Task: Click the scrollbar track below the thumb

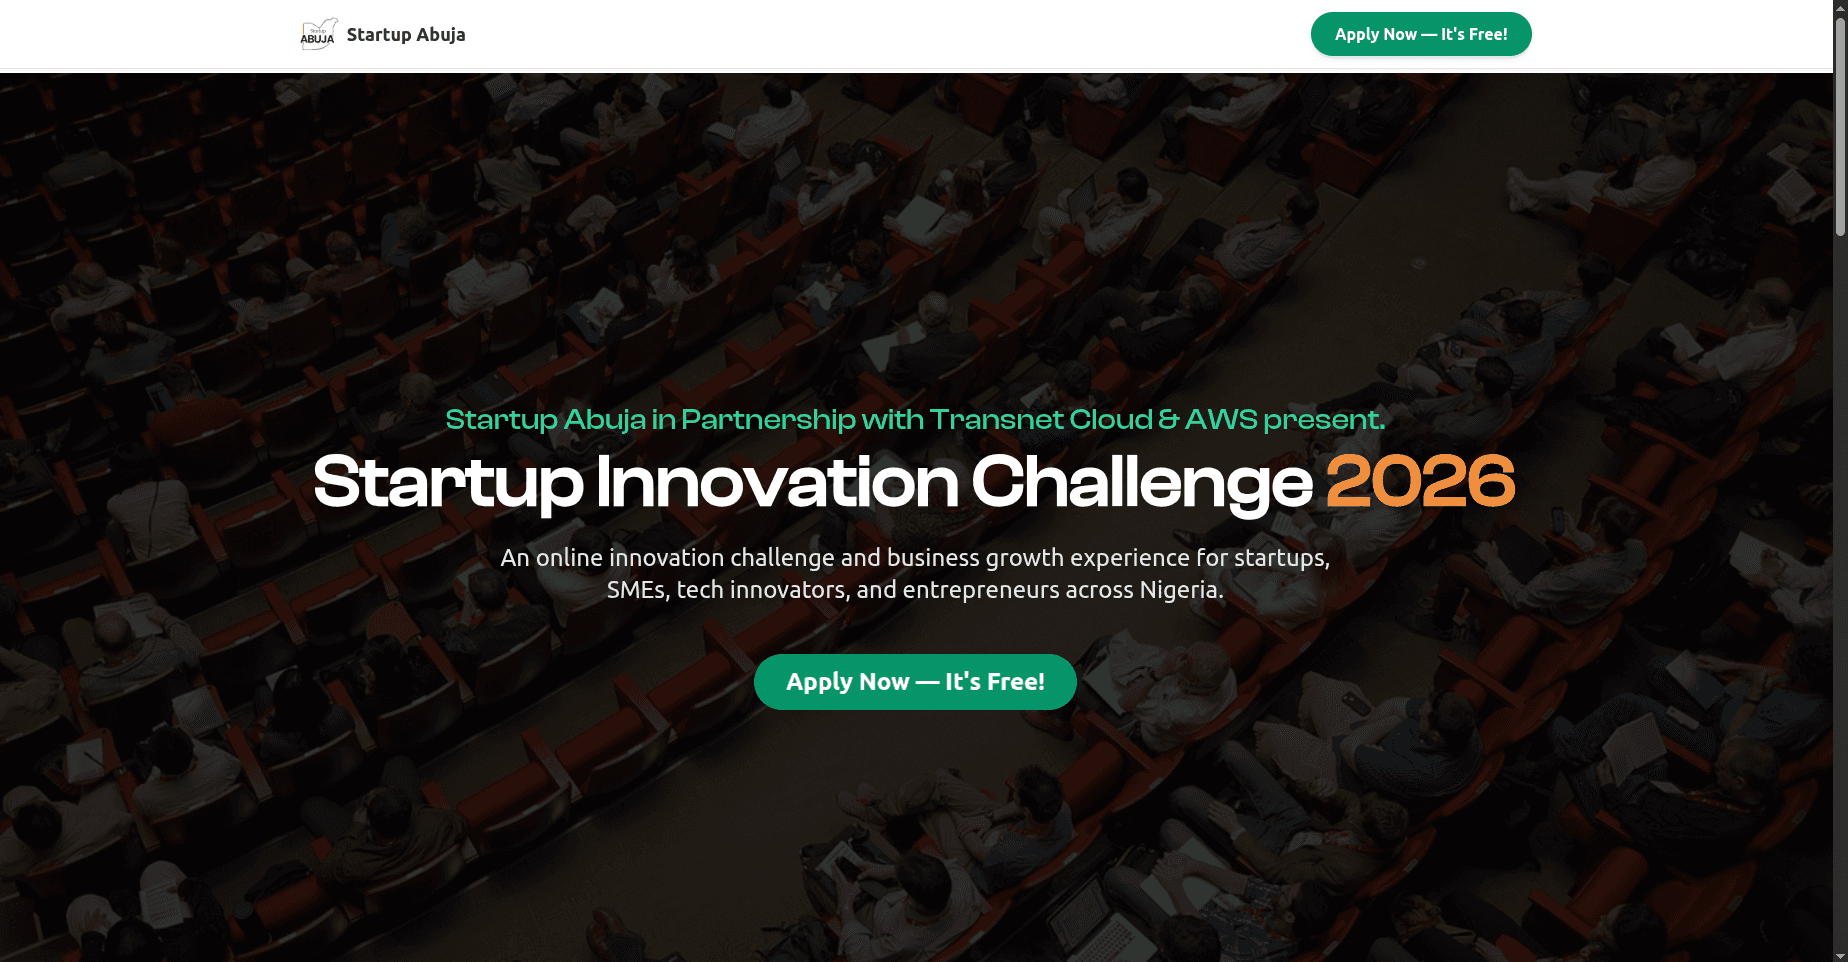Action: pyautogui.click(x=1839, y=500)
